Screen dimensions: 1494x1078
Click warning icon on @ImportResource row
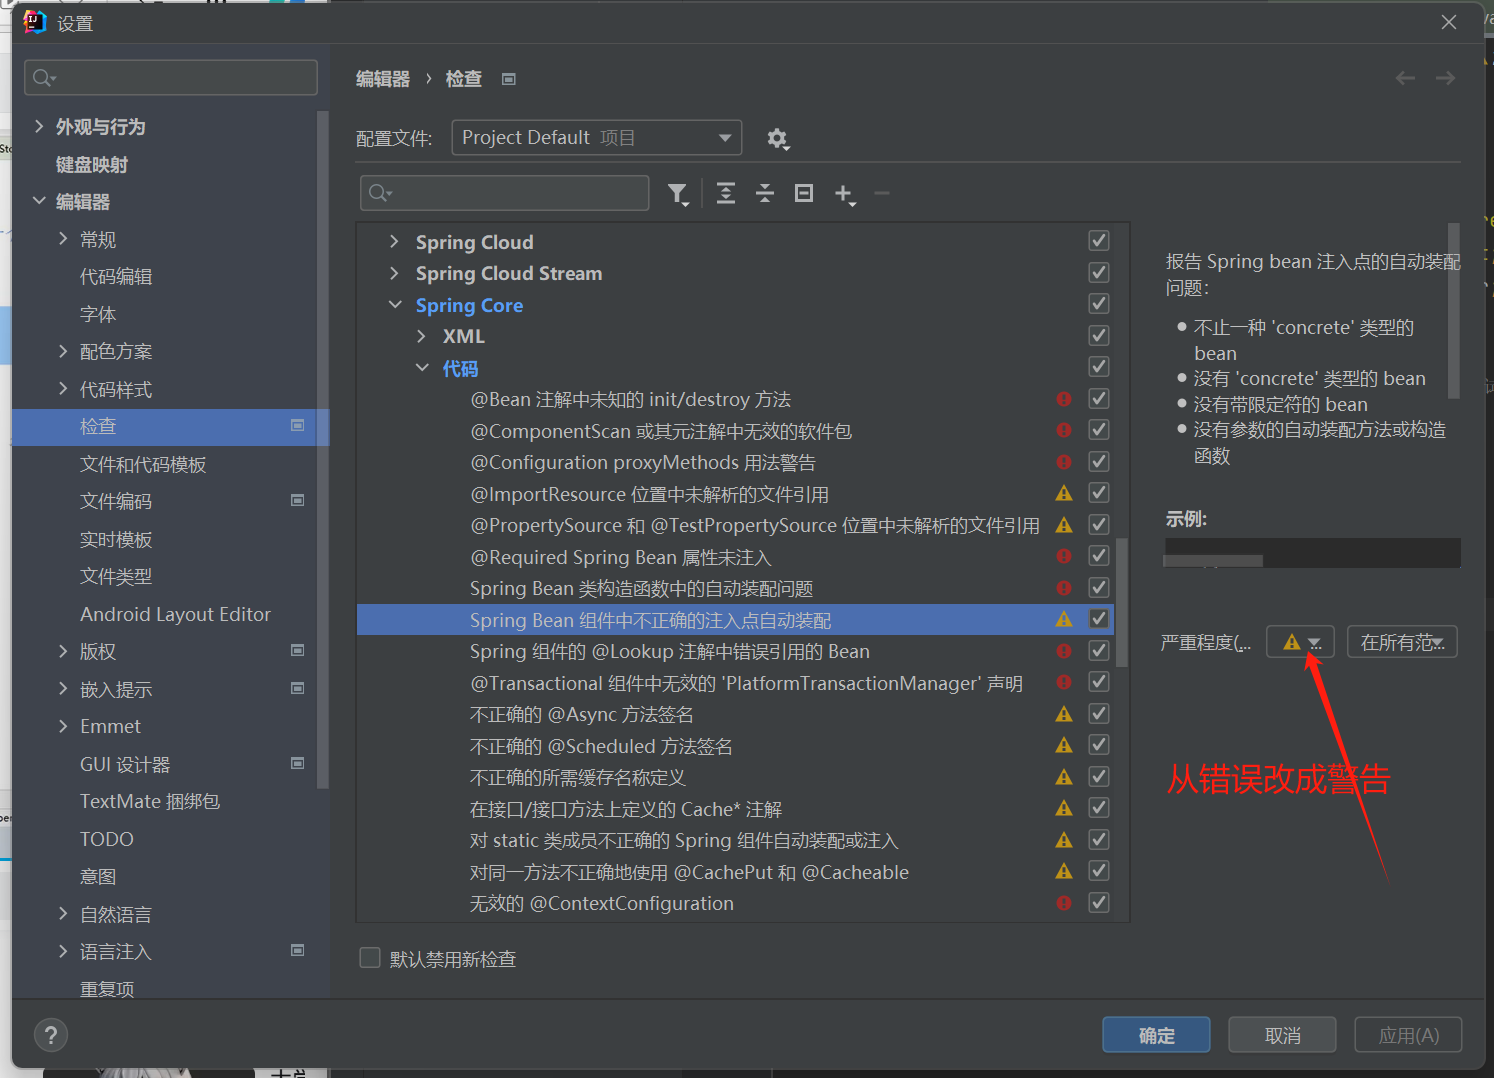point(1064,493)
